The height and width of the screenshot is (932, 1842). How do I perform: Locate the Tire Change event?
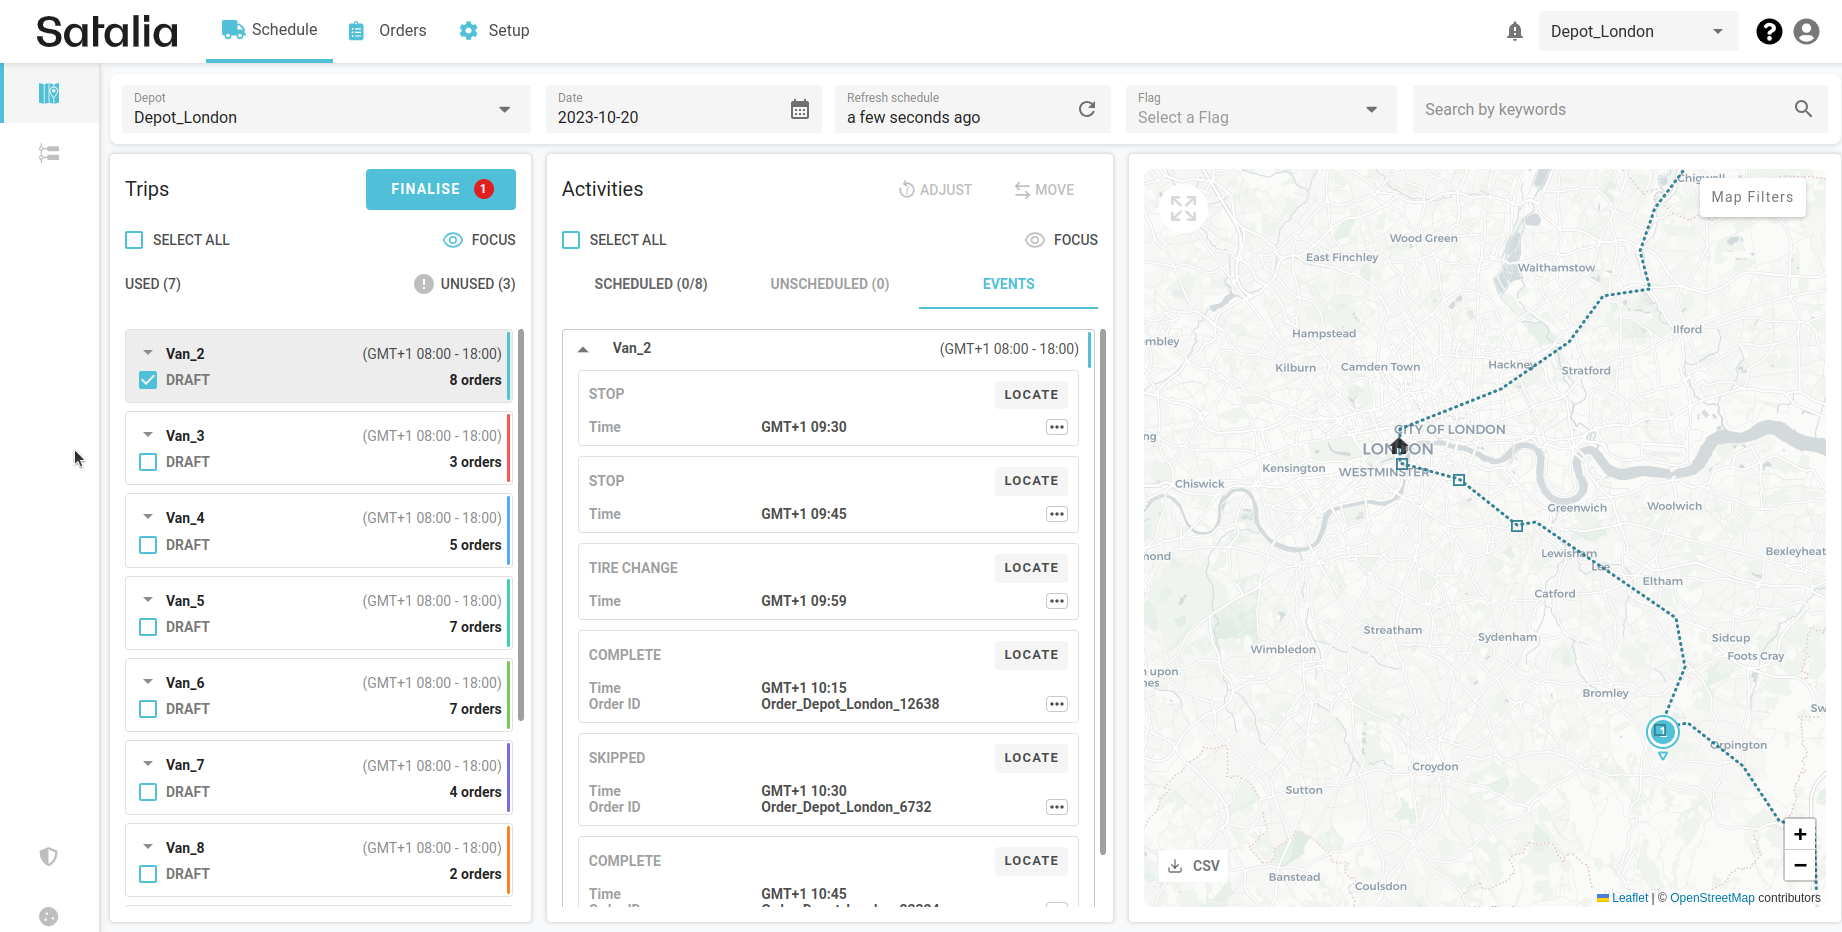pos(1030,568)
